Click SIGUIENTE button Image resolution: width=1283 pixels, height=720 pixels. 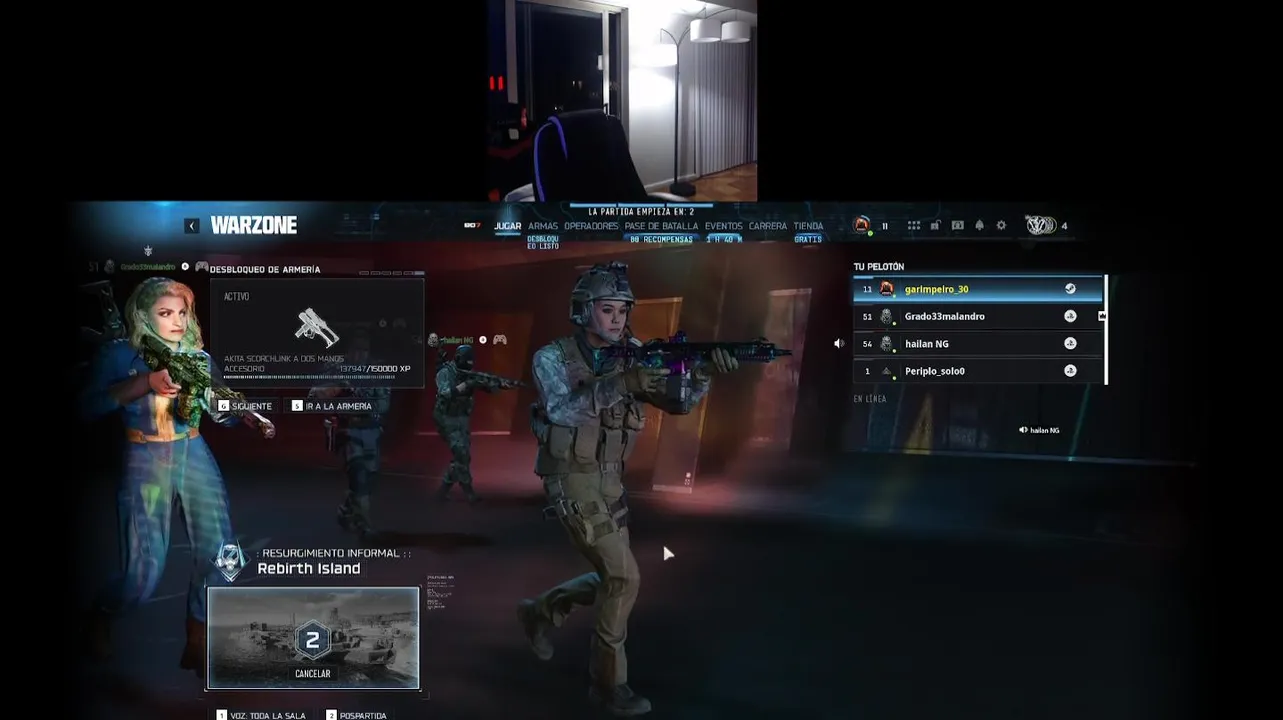[x=245, y=406]
